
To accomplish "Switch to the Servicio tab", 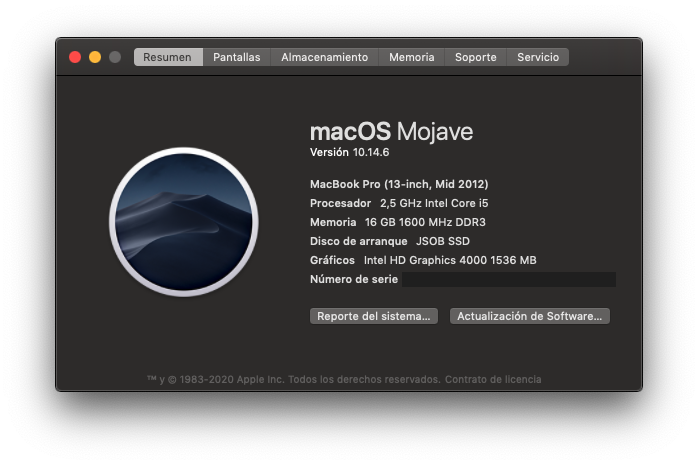I will click(538, 57).
